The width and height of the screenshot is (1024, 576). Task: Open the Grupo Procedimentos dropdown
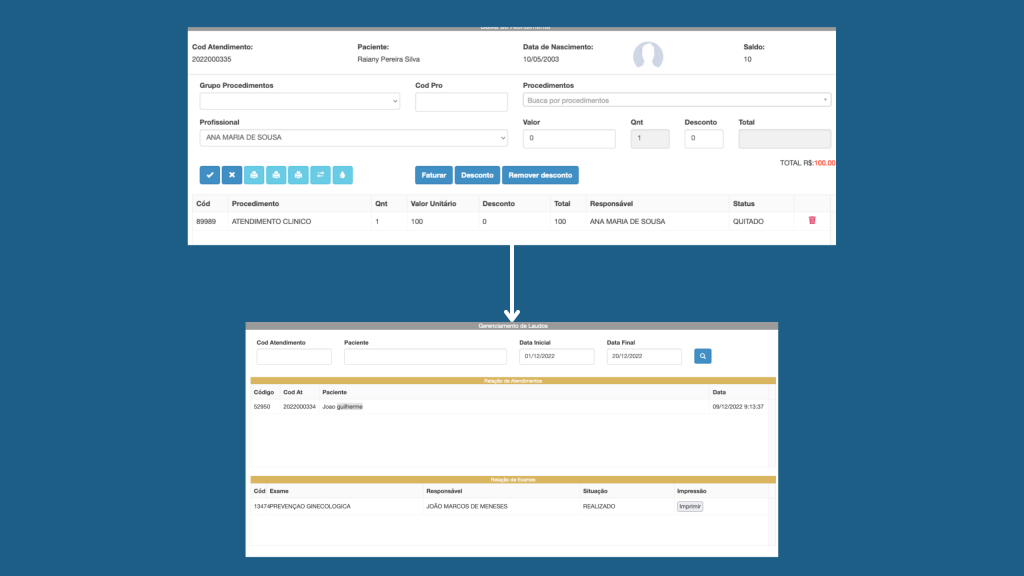click(300, 101)
